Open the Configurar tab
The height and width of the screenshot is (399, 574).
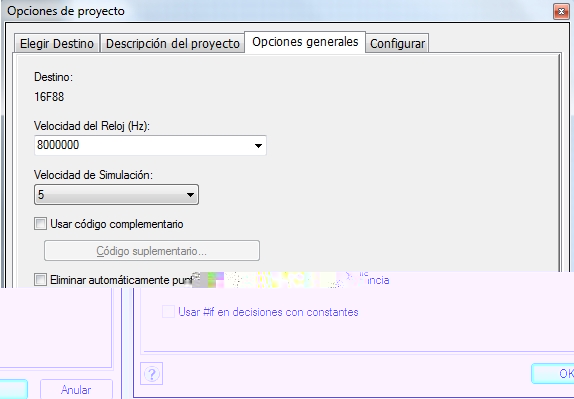[397, 44]
